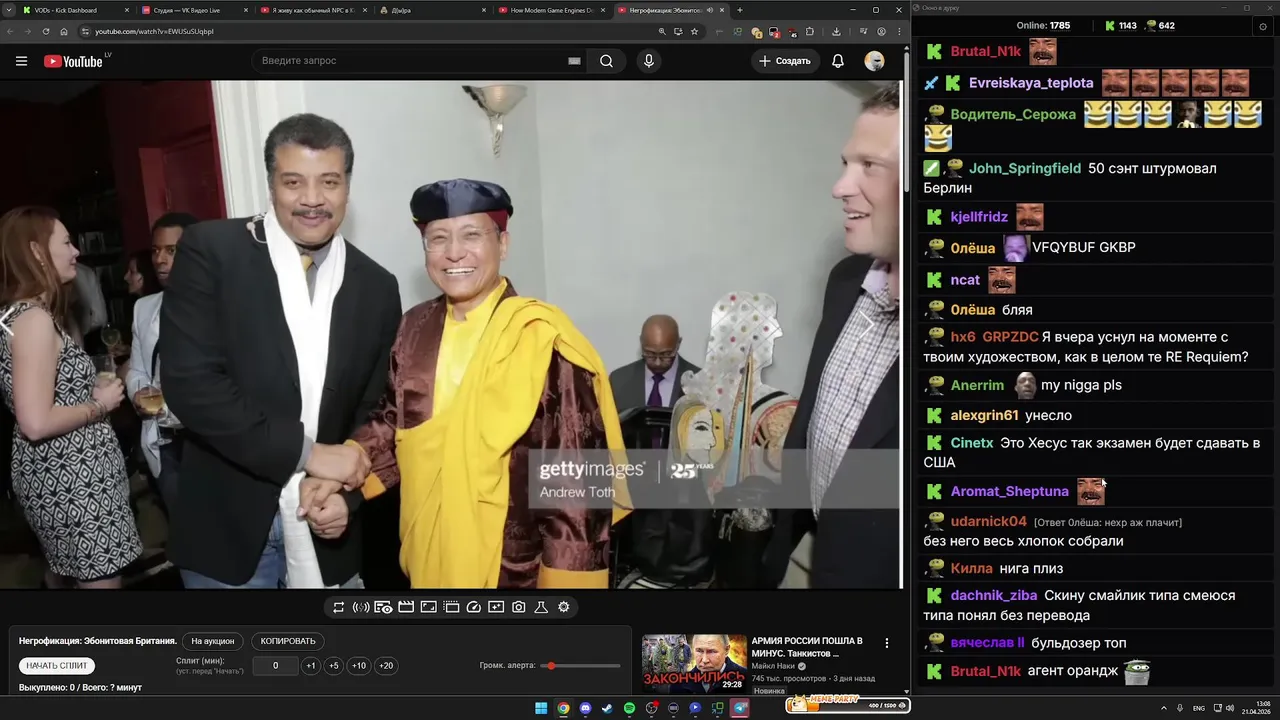The image size is (1280, 720).
Task: Click the broadcast waves icon in player toolbar
Action: click(x=361, y=607)
